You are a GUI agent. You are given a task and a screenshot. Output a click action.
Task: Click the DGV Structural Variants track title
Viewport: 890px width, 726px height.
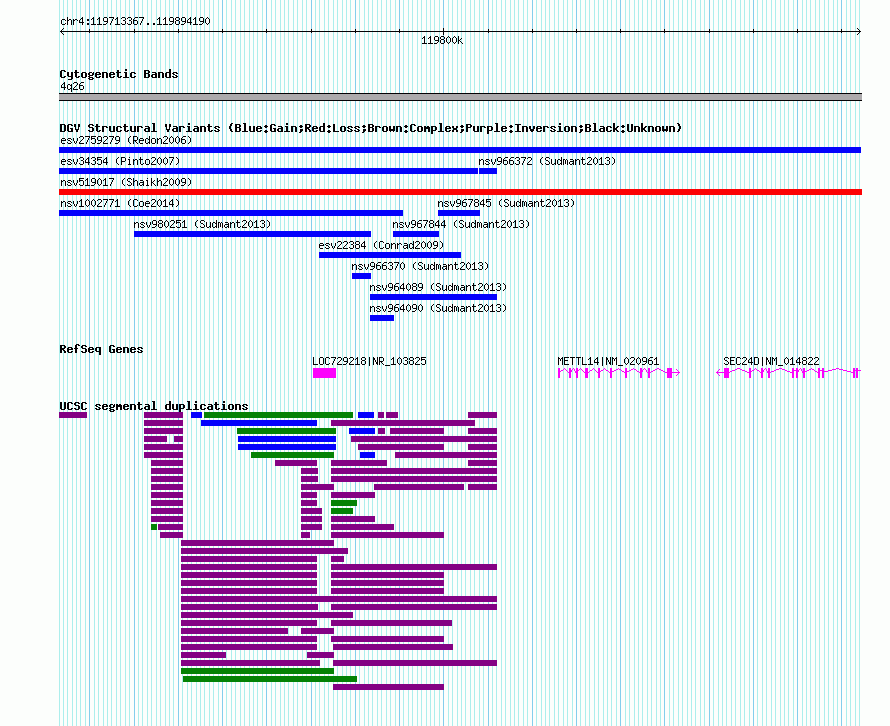[x=371, y=128]
